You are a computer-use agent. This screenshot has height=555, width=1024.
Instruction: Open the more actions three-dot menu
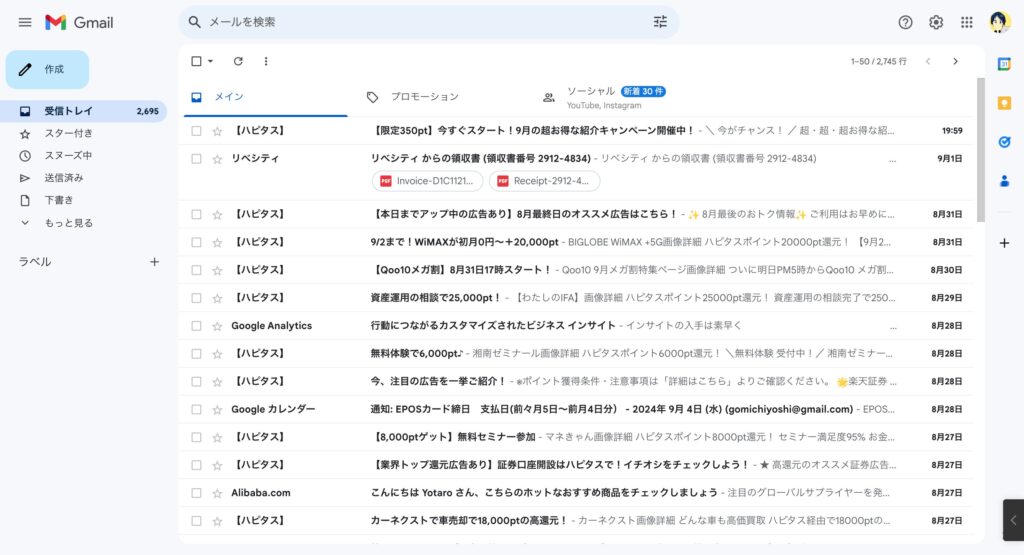(266, 61)
